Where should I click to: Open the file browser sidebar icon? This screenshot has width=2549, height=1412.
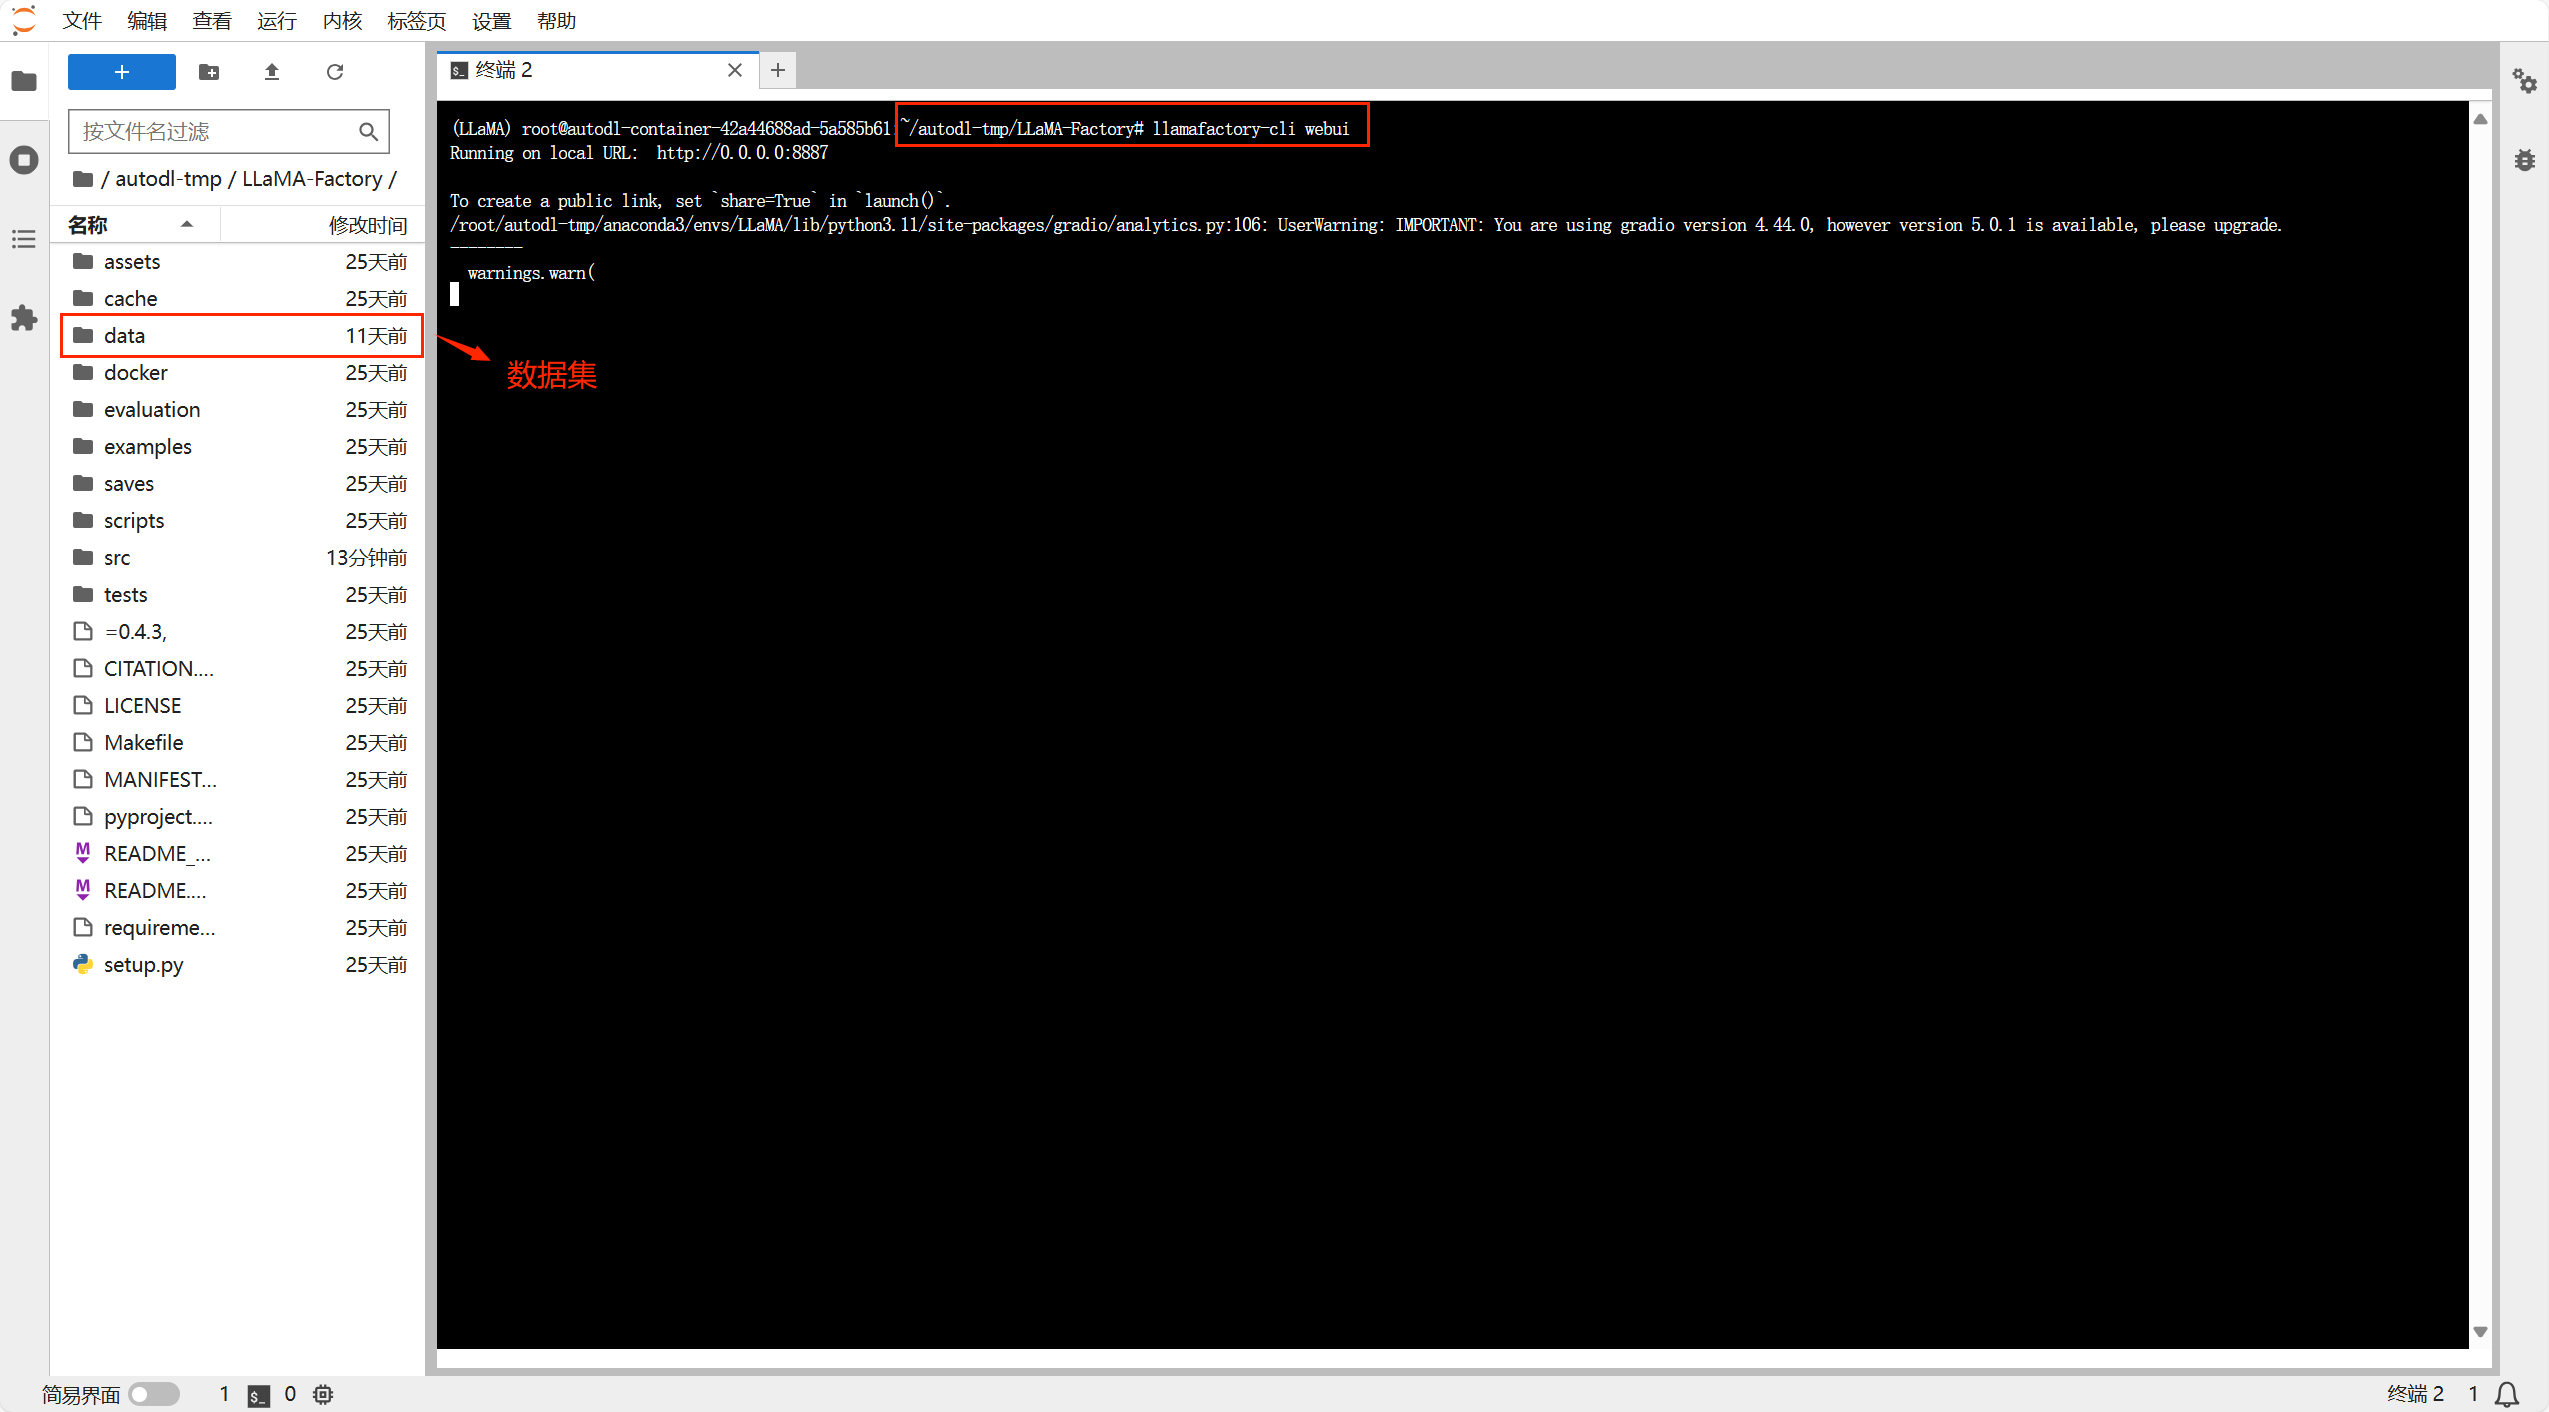click(x=24, y=81)
